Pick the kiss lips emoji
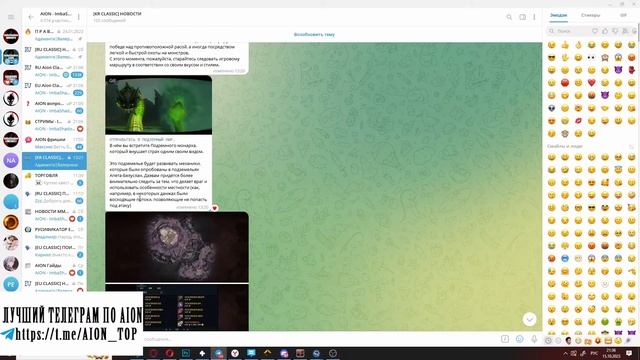 coord(578,121)
